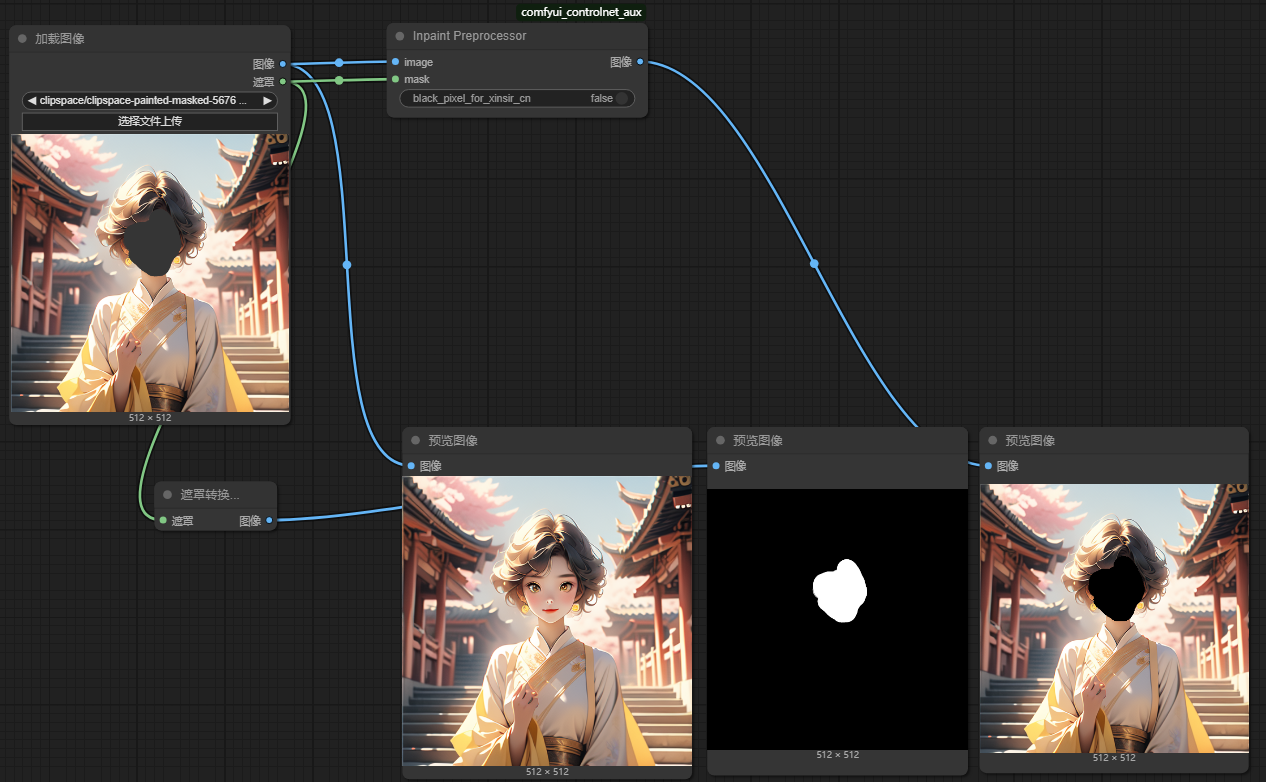Open the clipspace-painted-masked file list

(x=145, y=101)
